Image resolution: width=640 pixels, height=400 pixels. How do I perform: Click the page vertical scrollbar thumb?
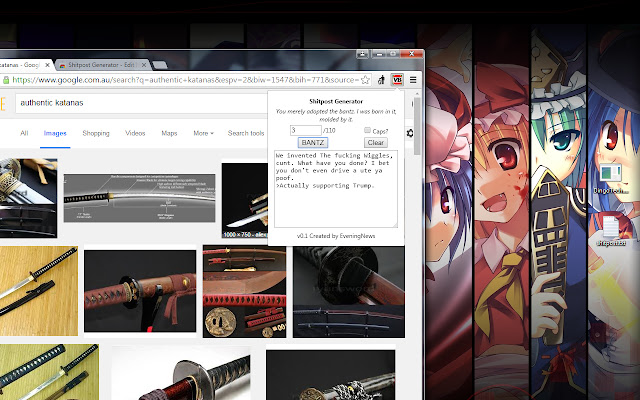417,127
